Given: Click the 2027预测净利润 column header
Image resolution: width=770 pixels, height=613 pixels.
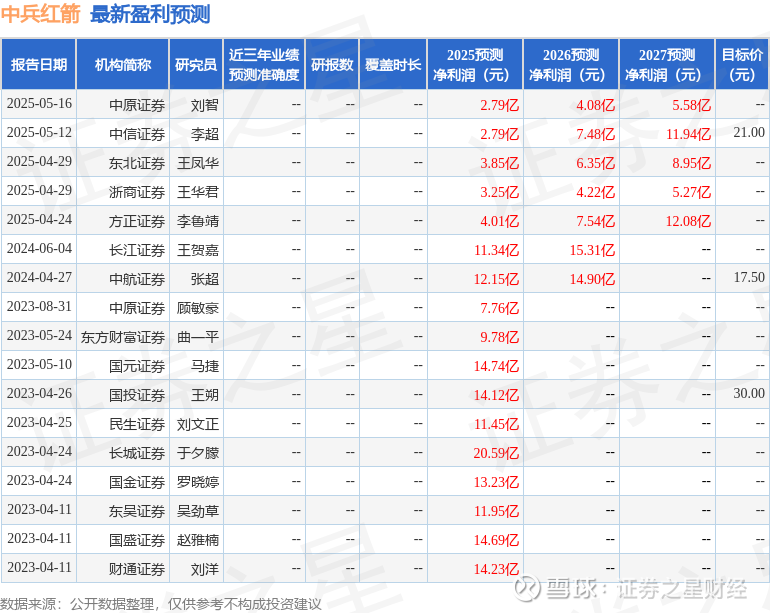Looking at the screenshot, I should pyautogui.click(x=667, y=64).
